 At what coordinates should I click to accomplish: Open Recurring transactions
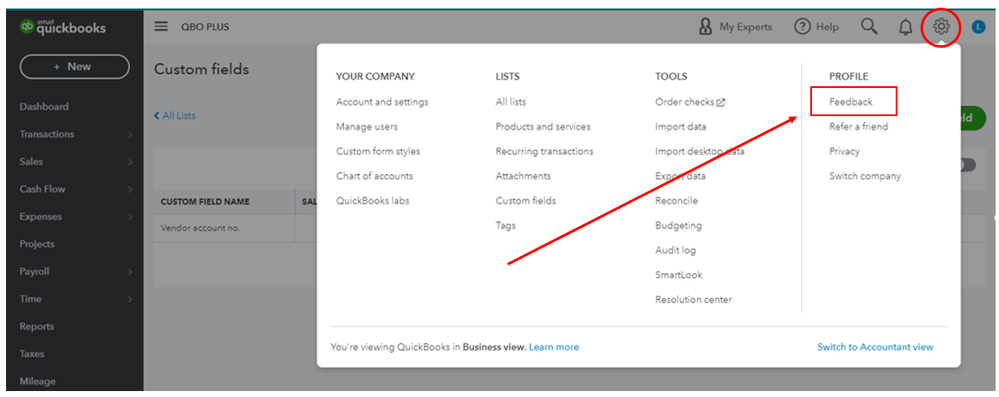pyautogui.click(x=545, y=152)
